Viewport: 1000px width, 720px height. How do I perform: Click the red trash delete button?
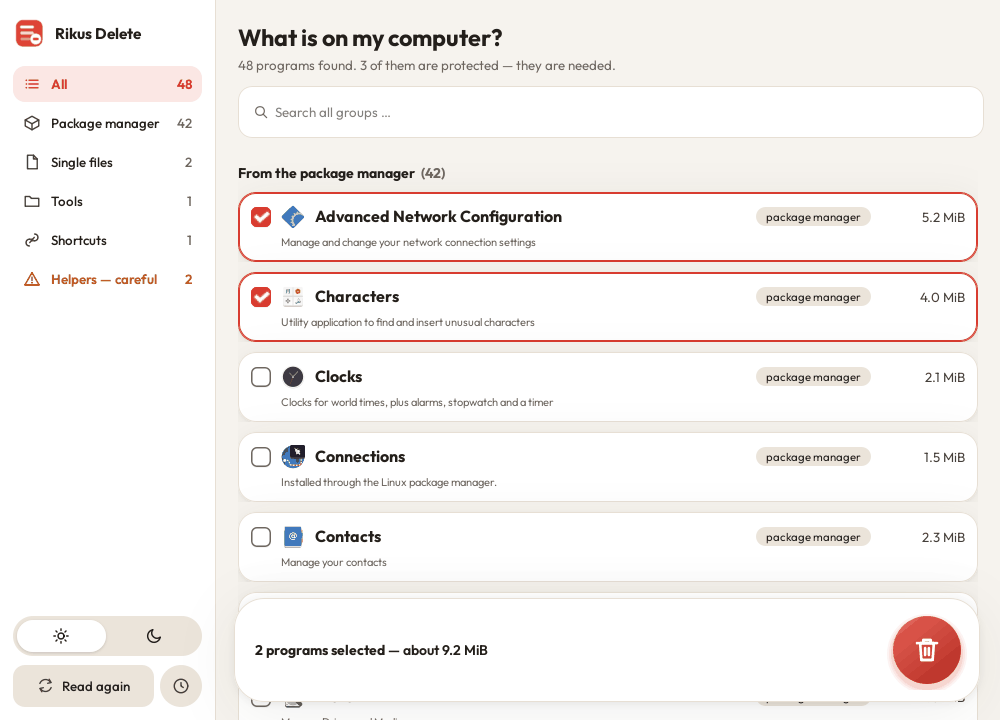coord(926,650)
